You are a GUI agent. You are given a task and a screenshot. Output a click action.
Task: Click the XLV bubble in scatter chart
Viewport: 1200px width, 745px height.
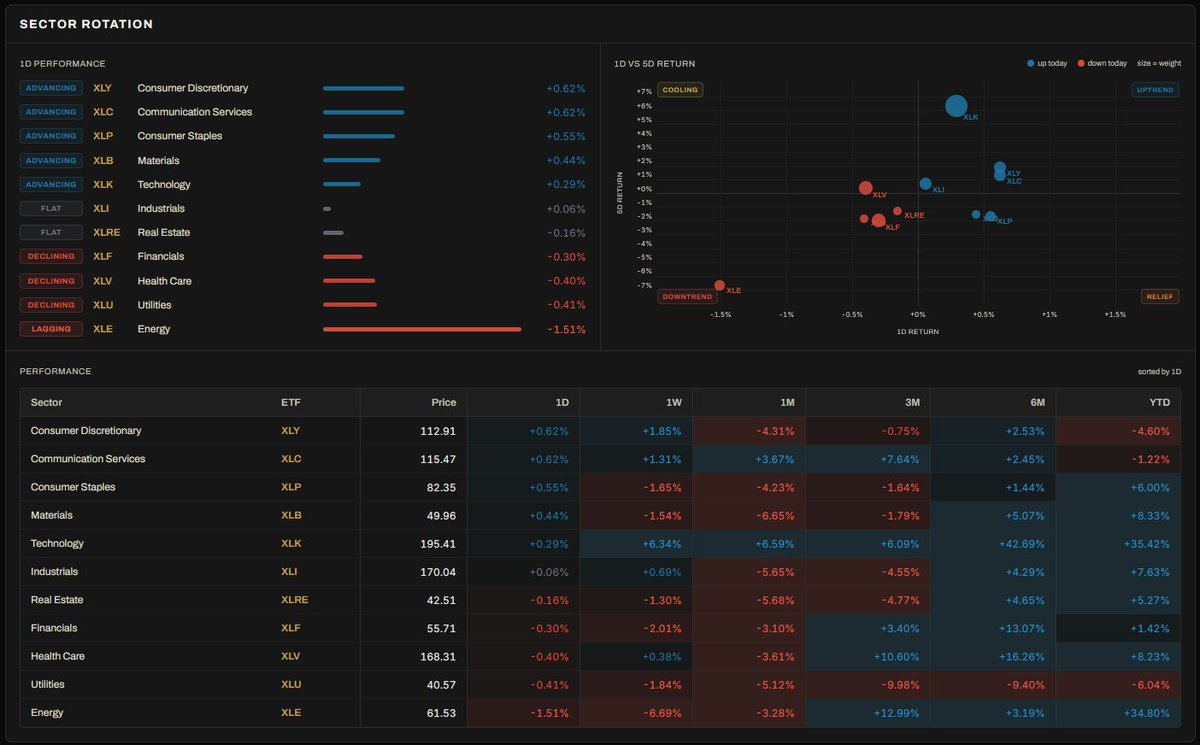point(866,188)
